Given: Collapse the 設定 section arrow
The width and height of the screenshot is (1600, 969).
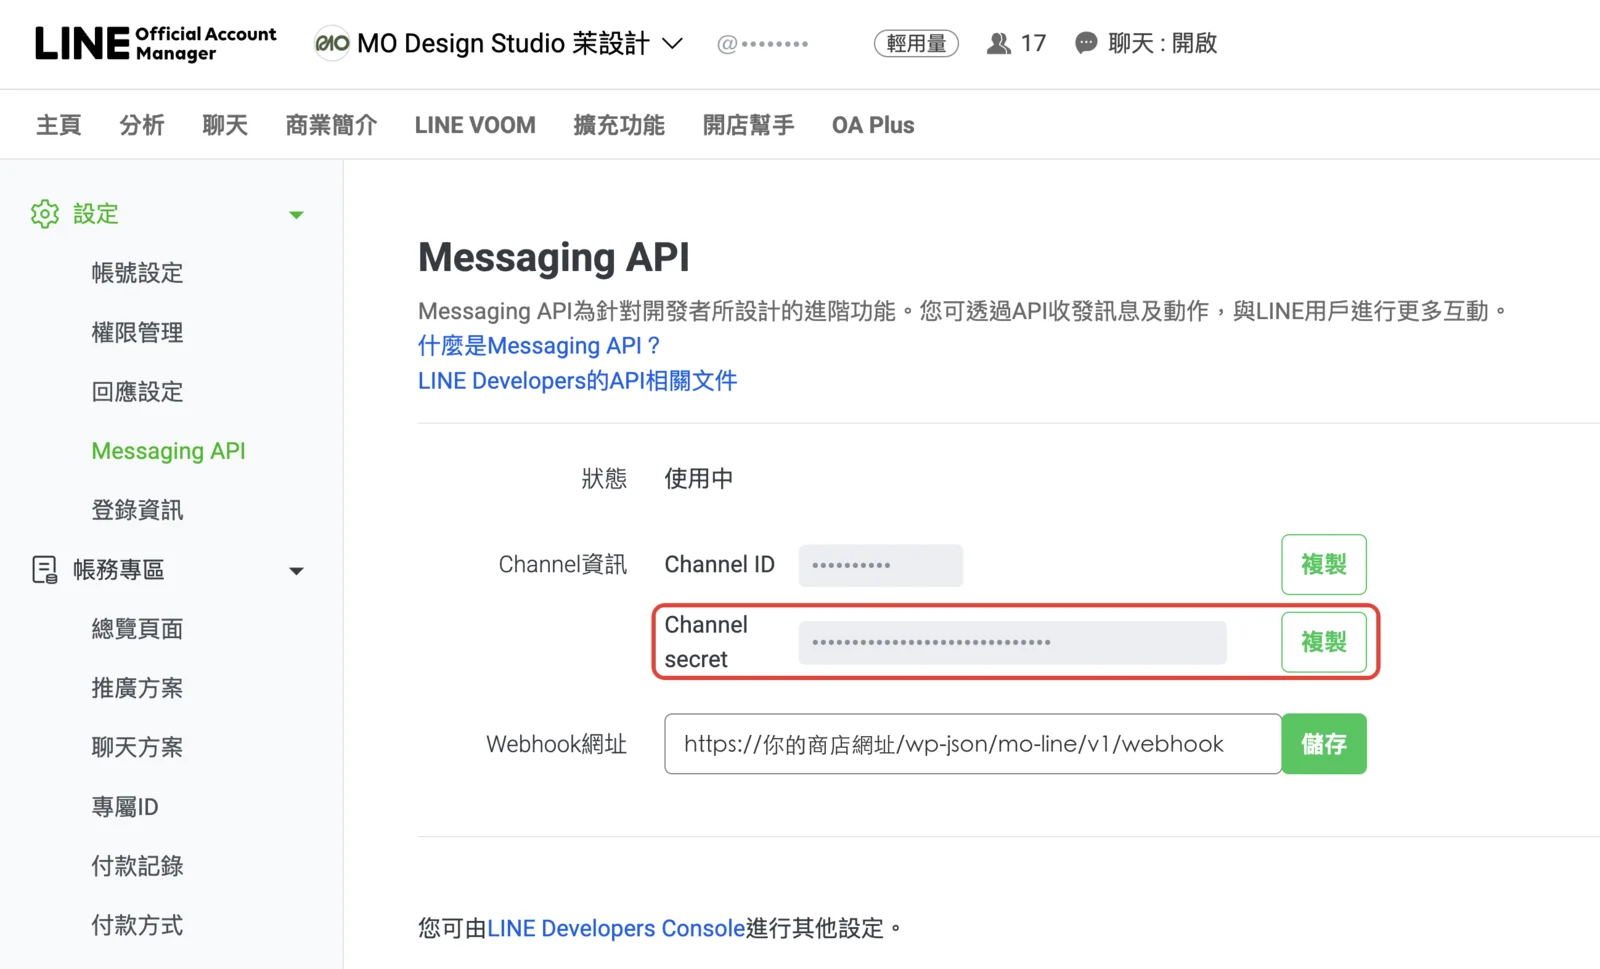Looking at the screenshot, I should 296,215.
